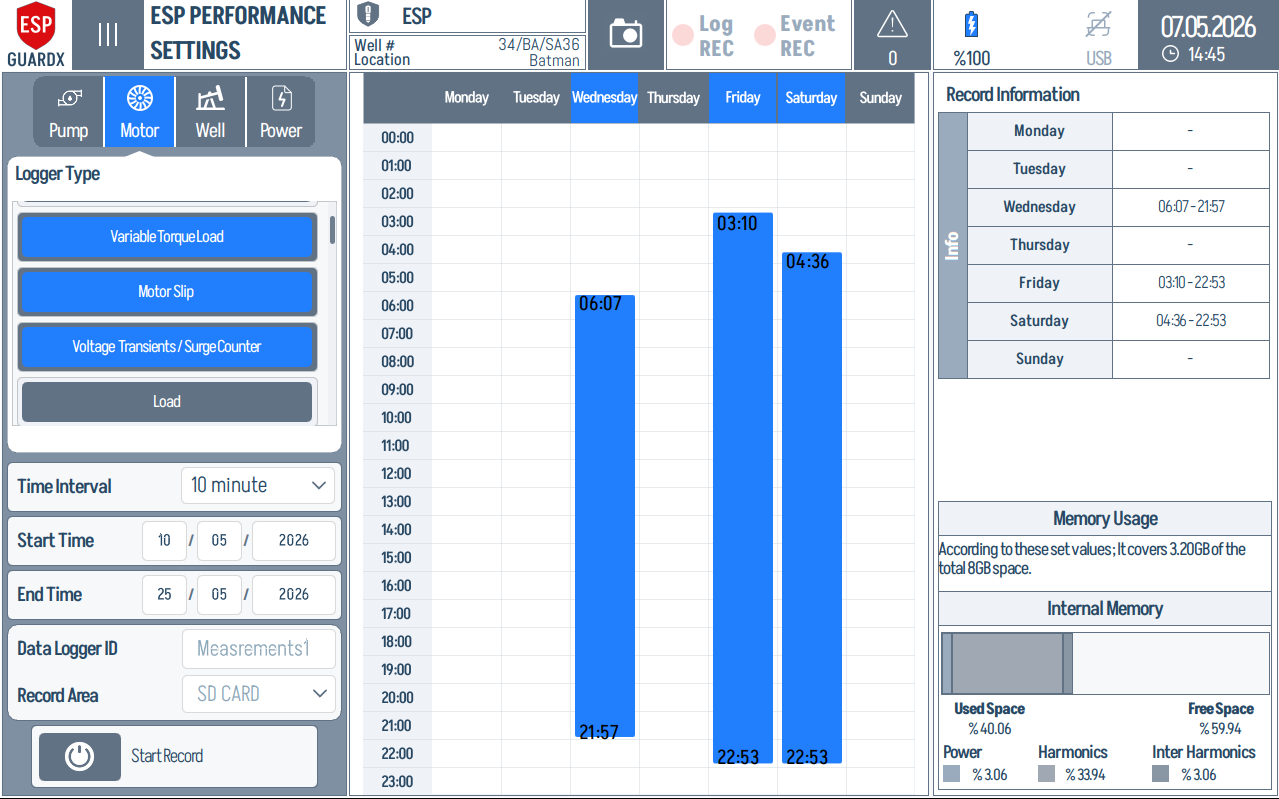Click the Start Time year field
1279x799 pixels.
pos(294,540)
